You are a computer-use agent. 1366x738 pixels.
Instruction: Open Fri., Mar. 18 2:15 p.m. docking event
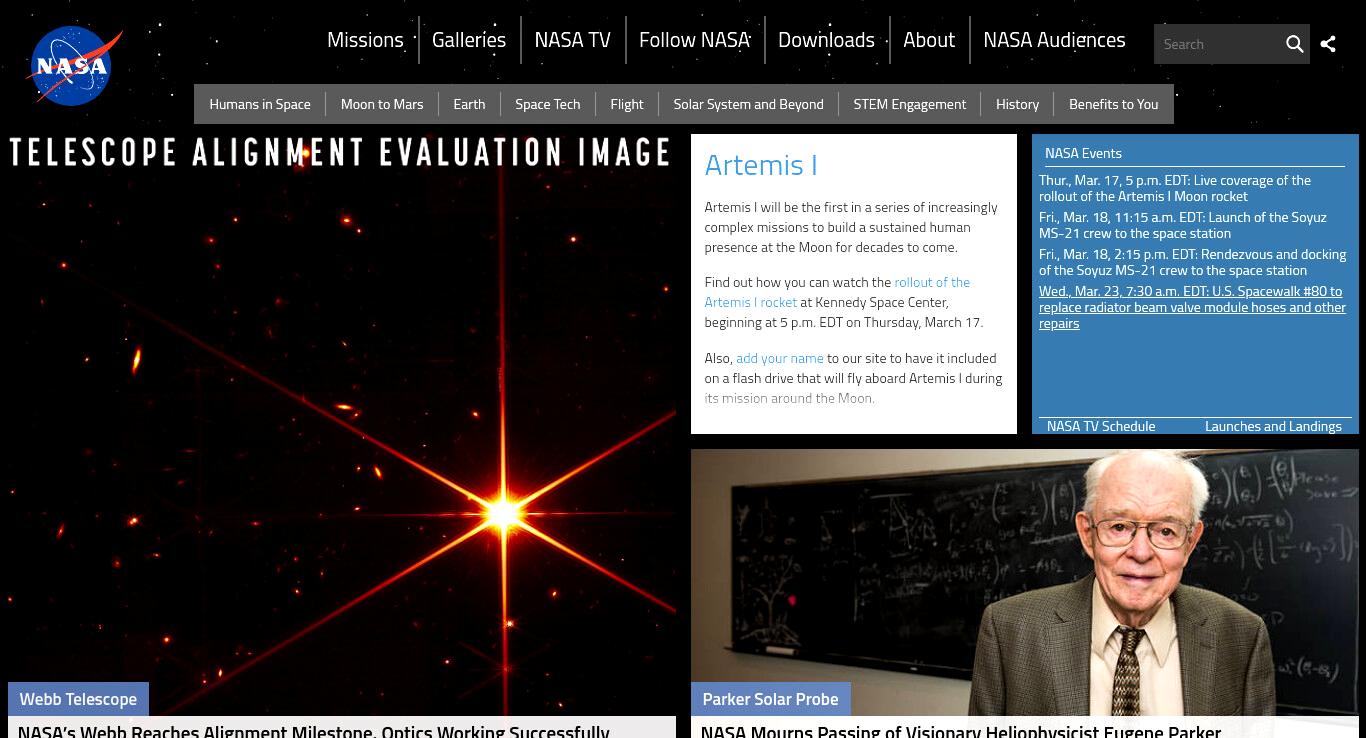1192,262
